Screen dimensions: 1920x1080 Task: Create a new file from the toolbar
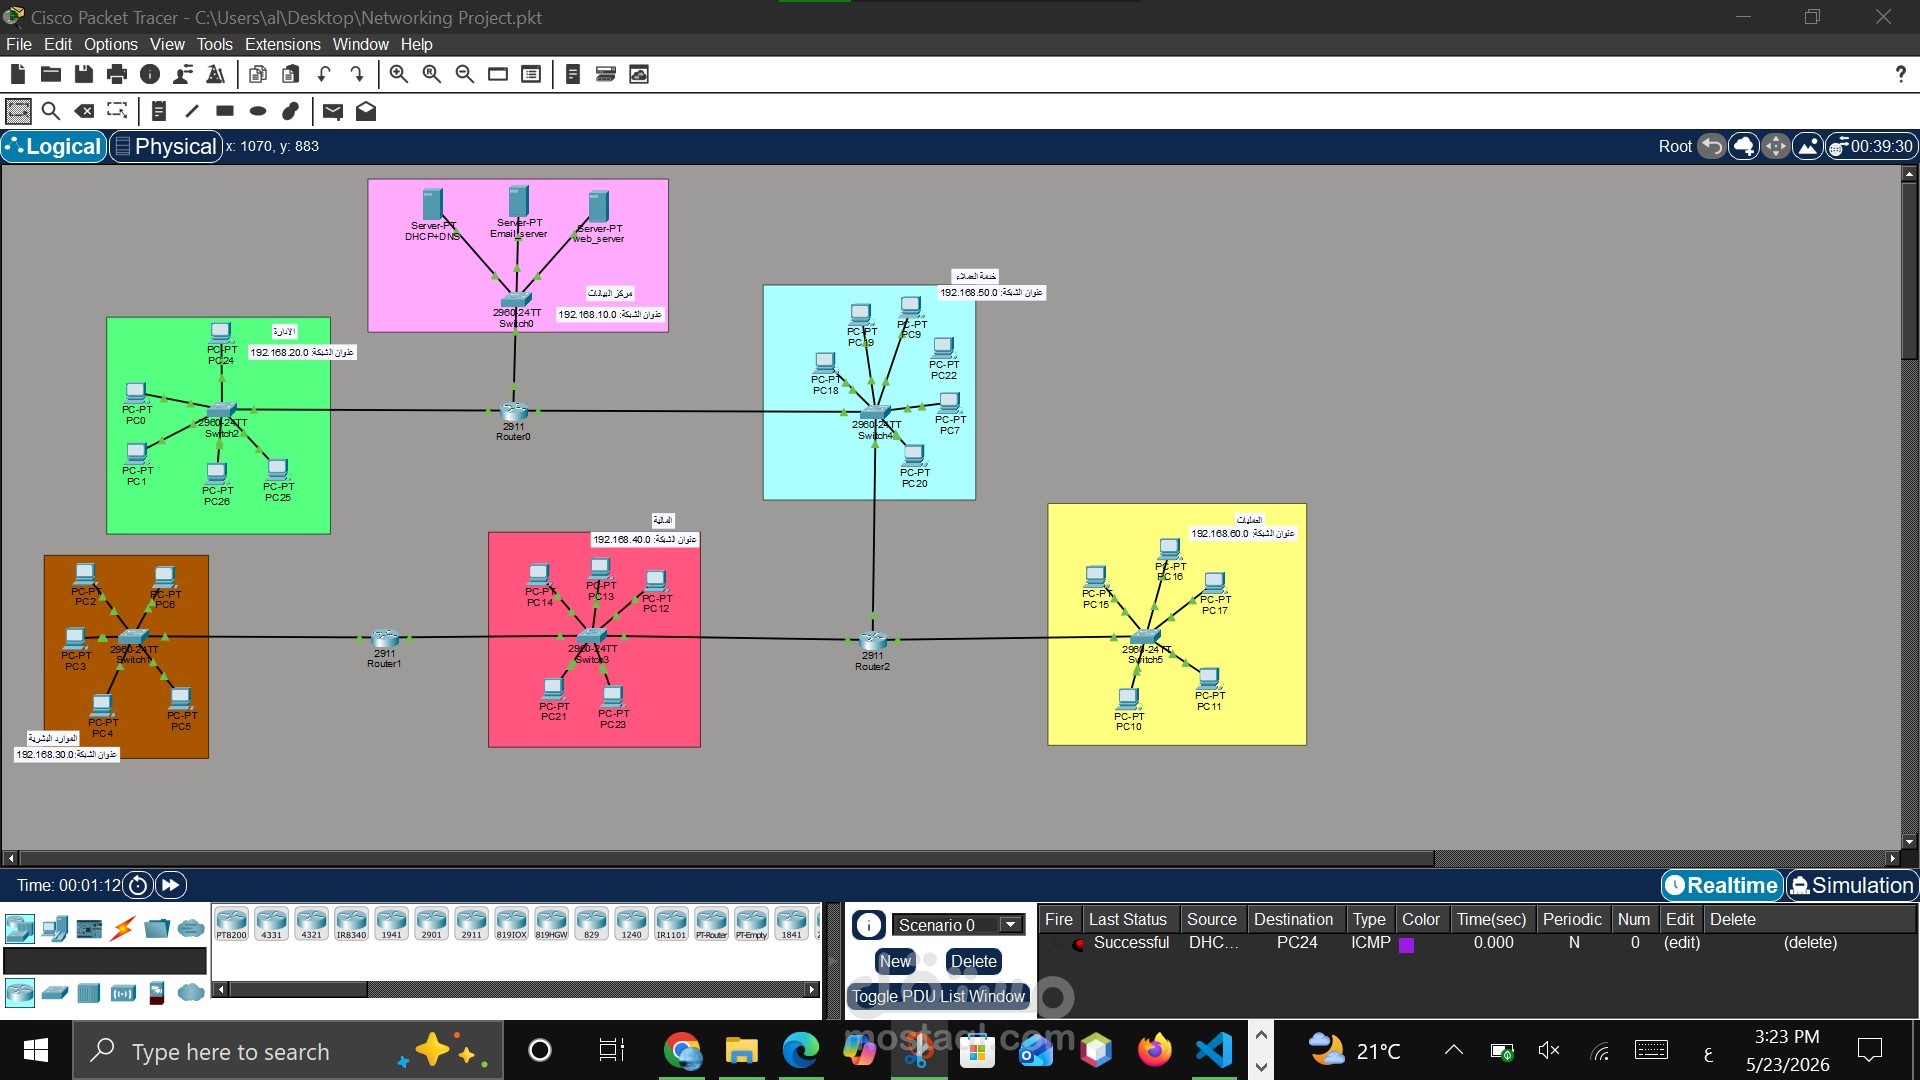click(18, 74)
